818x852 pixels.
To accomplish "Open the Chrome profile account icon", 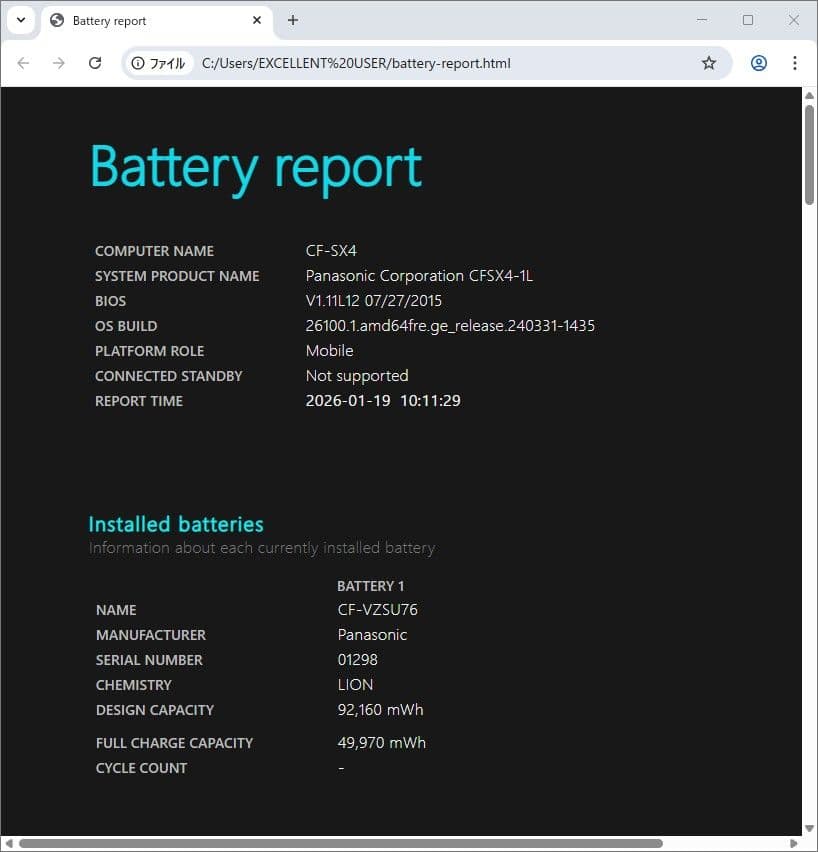I will point(758,62).
